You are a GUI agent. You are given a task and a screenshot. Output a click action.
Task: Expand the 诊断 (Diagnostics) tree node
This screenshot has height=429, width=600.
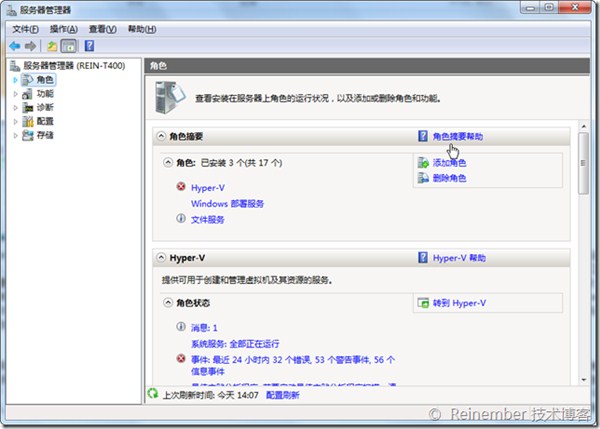(x=16, y=107)
